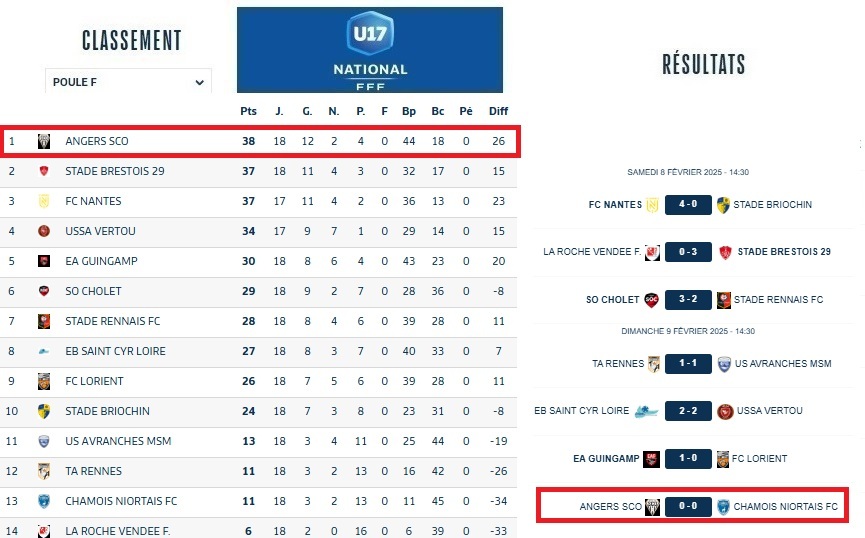Click the Angers SCO club crest in standings

pos(44,142)
